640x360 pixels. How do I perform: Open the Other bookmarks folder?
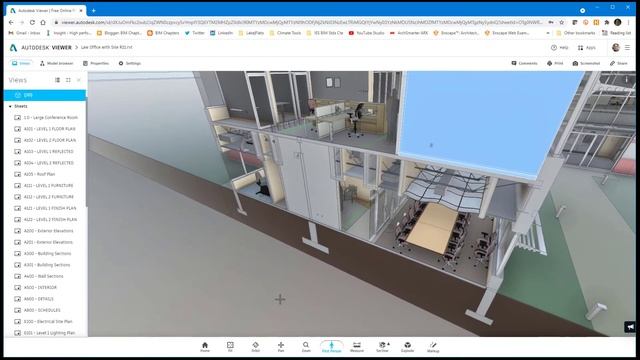tap(576, 33)
